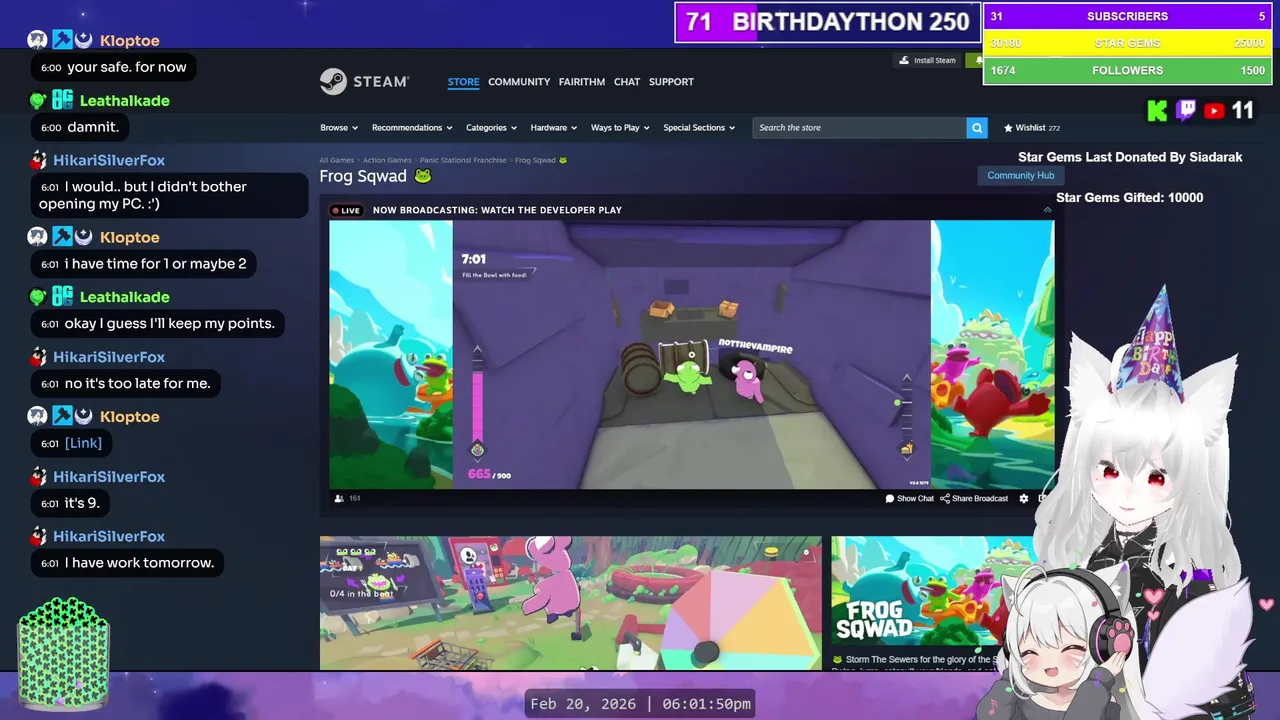Open the COMMUNITY tab
1280x720 pixels.
519,82
